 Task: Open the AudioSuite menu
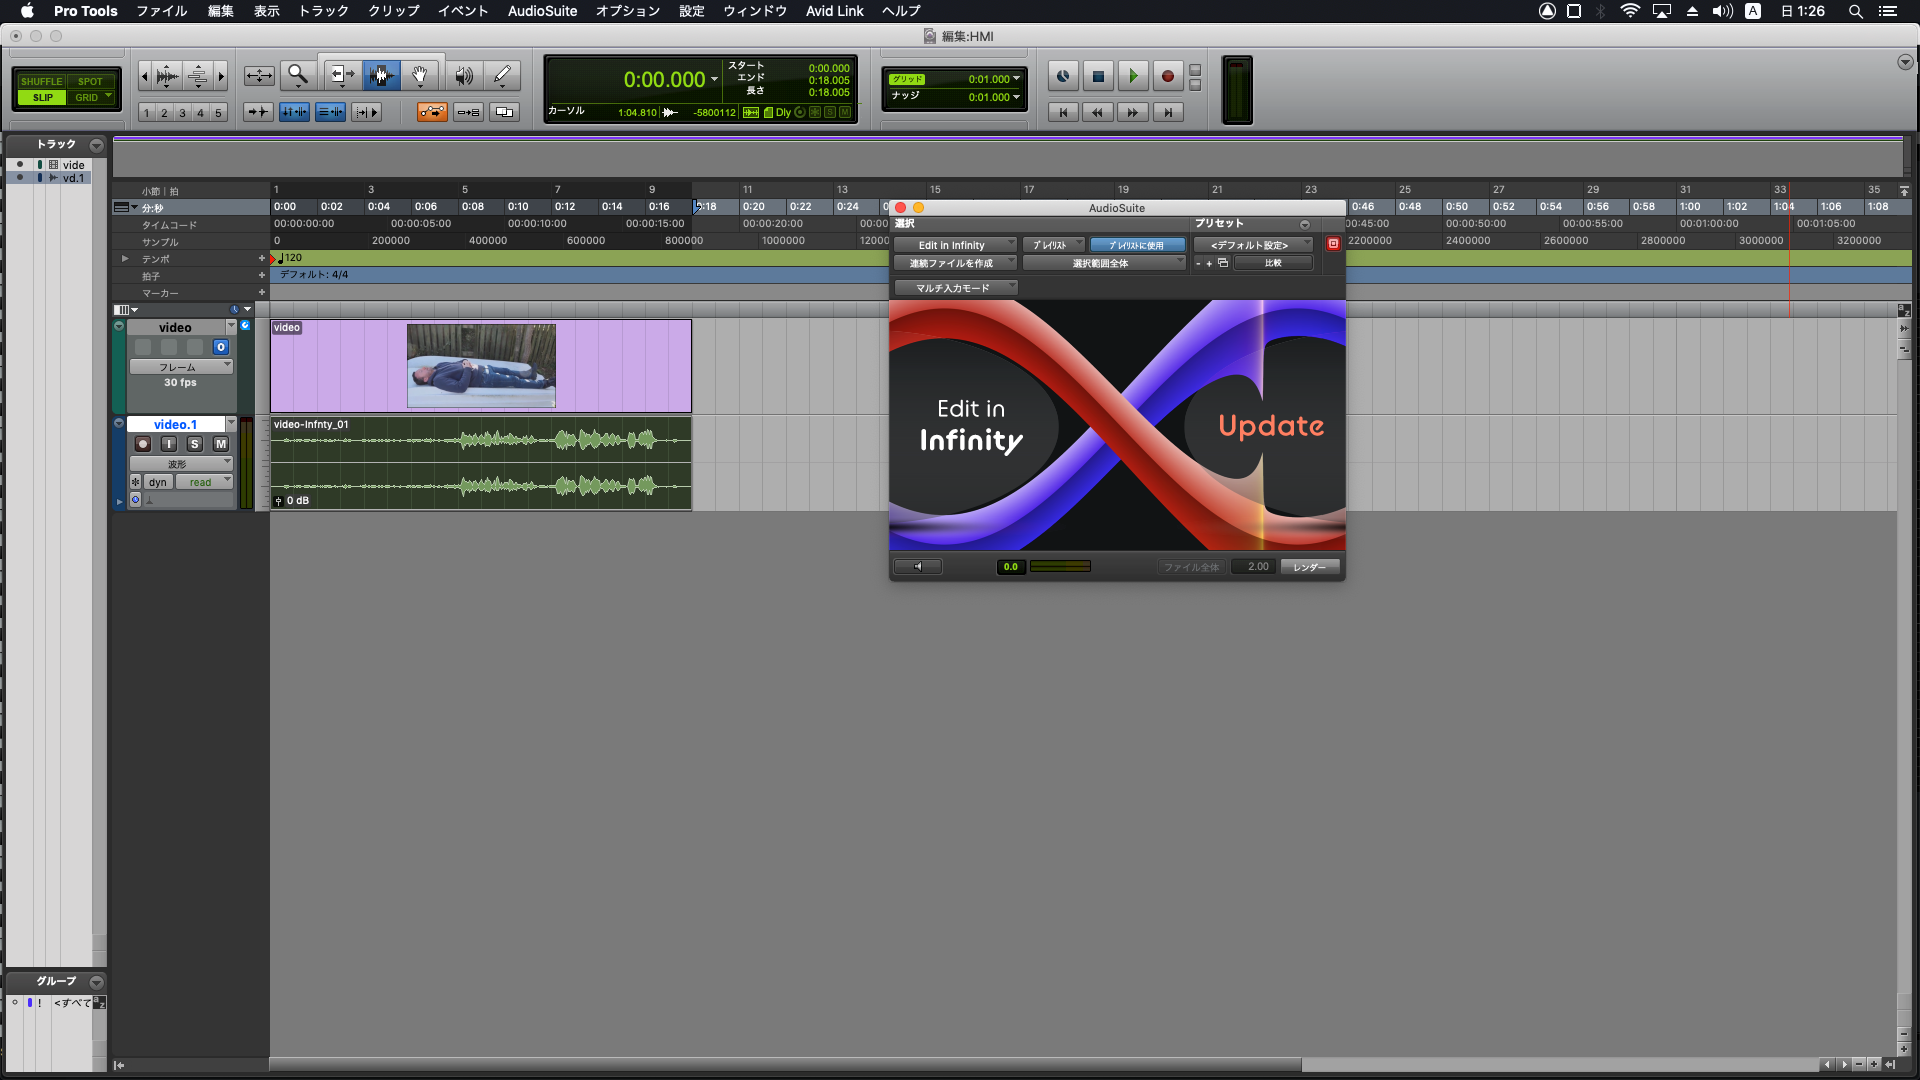[542, 11]
